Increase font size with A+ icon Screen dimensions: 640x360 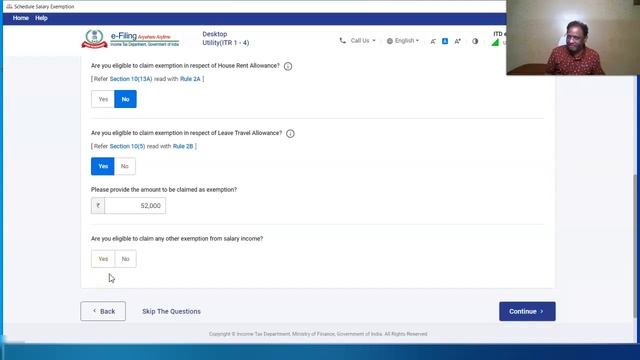(x=458, y=41)
